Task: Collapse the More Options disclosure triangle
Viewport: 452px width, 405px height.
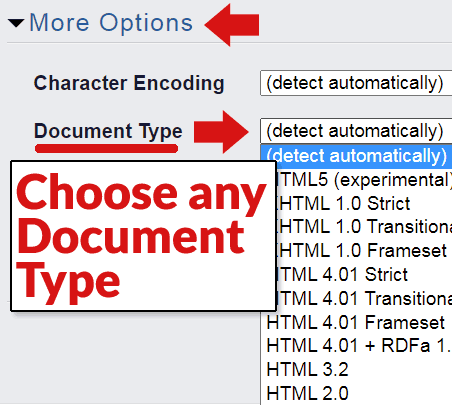Action: click(x=16, y=23)
